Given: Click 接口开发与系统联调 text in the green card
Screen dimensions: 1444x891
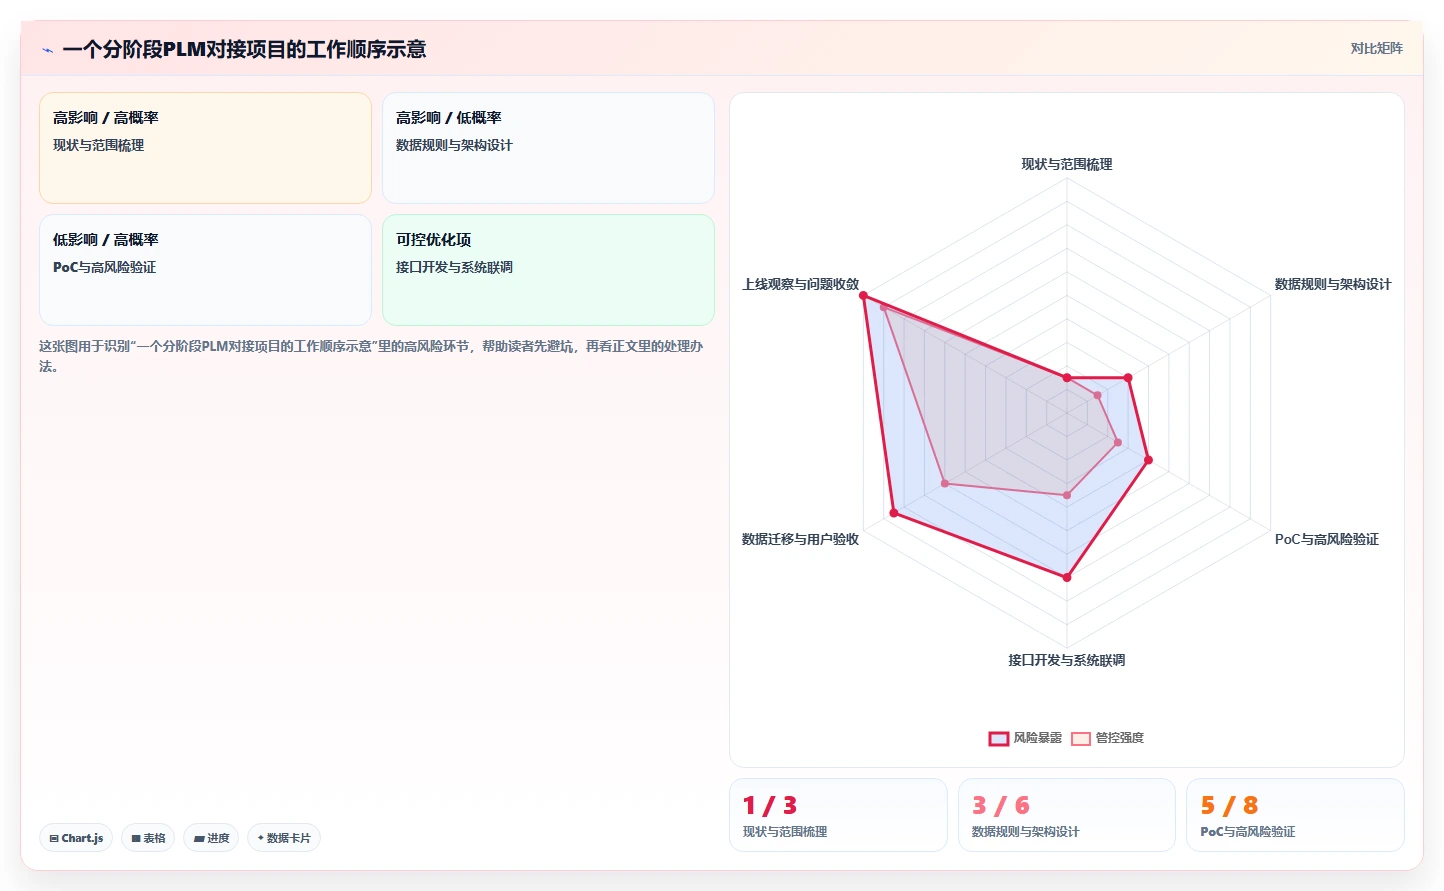Looking at the screenshot, I should 454,267.
